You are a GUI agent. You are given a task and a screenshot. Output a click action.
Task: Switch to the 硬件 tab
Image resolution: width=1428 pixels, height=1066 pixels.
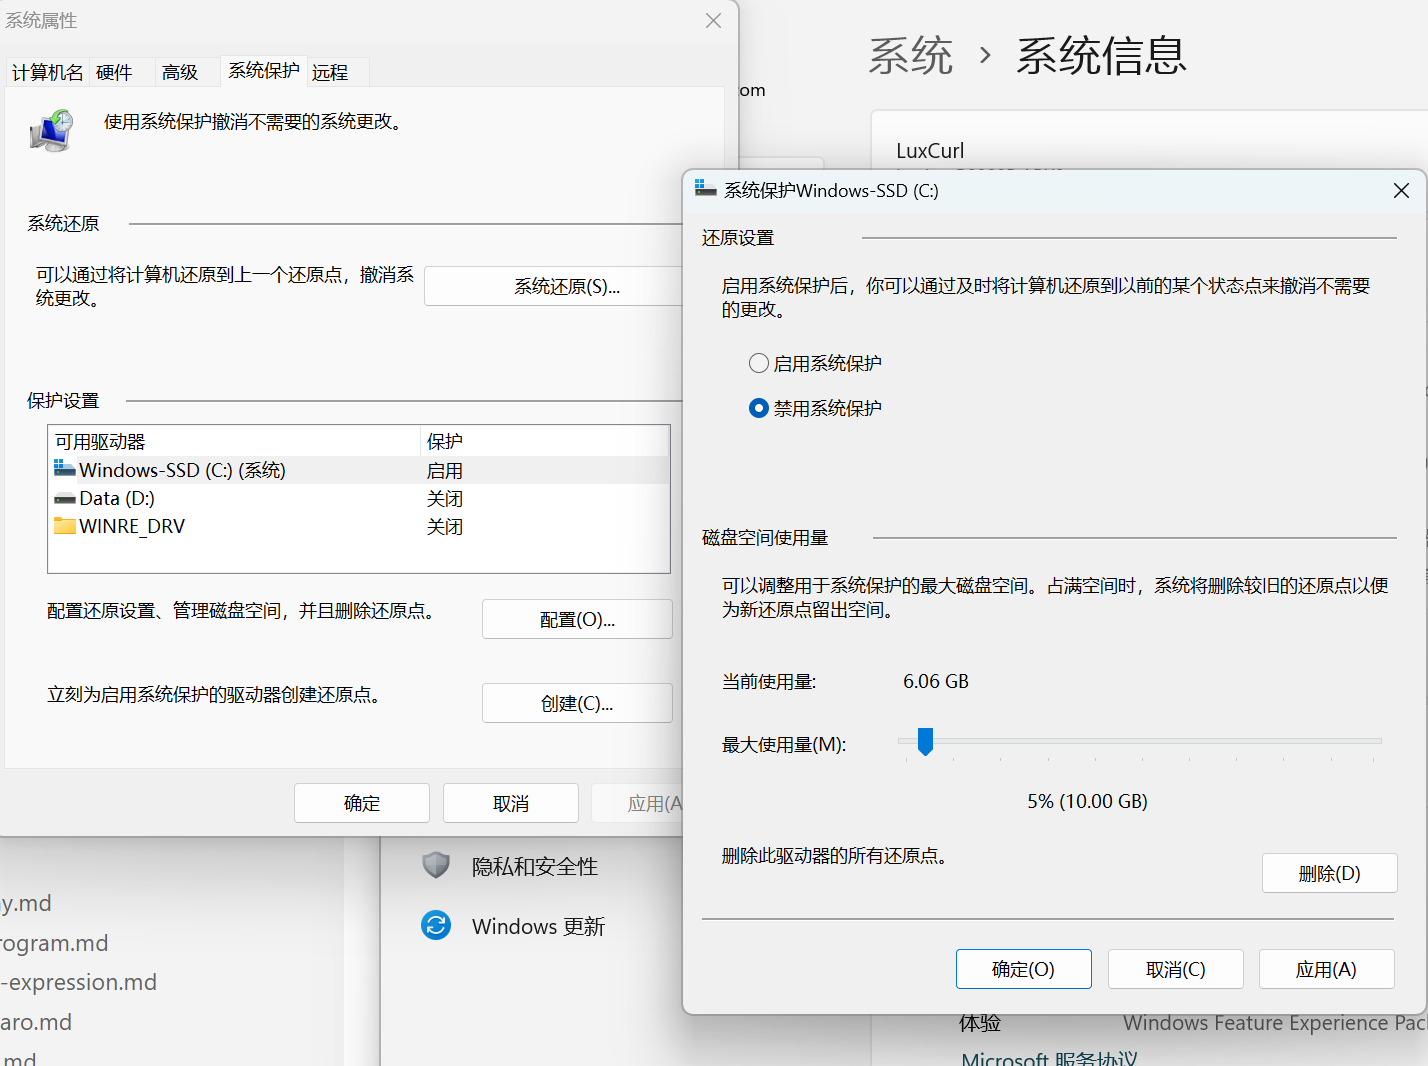tap(114, 72)
